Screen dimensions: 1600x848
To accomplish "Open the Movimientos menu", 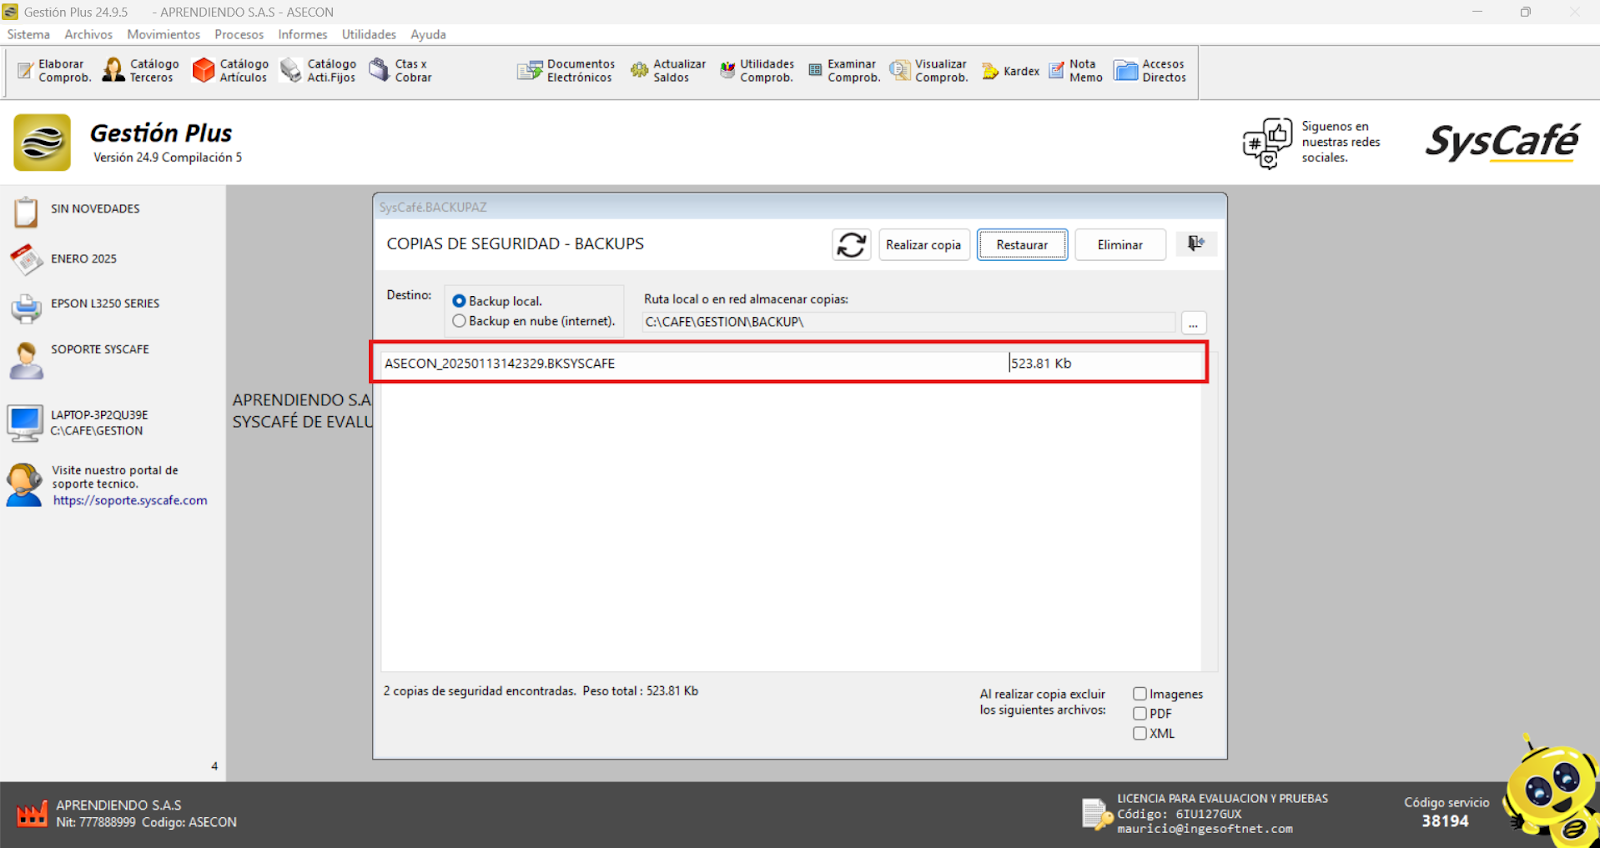I will (163, 34).
